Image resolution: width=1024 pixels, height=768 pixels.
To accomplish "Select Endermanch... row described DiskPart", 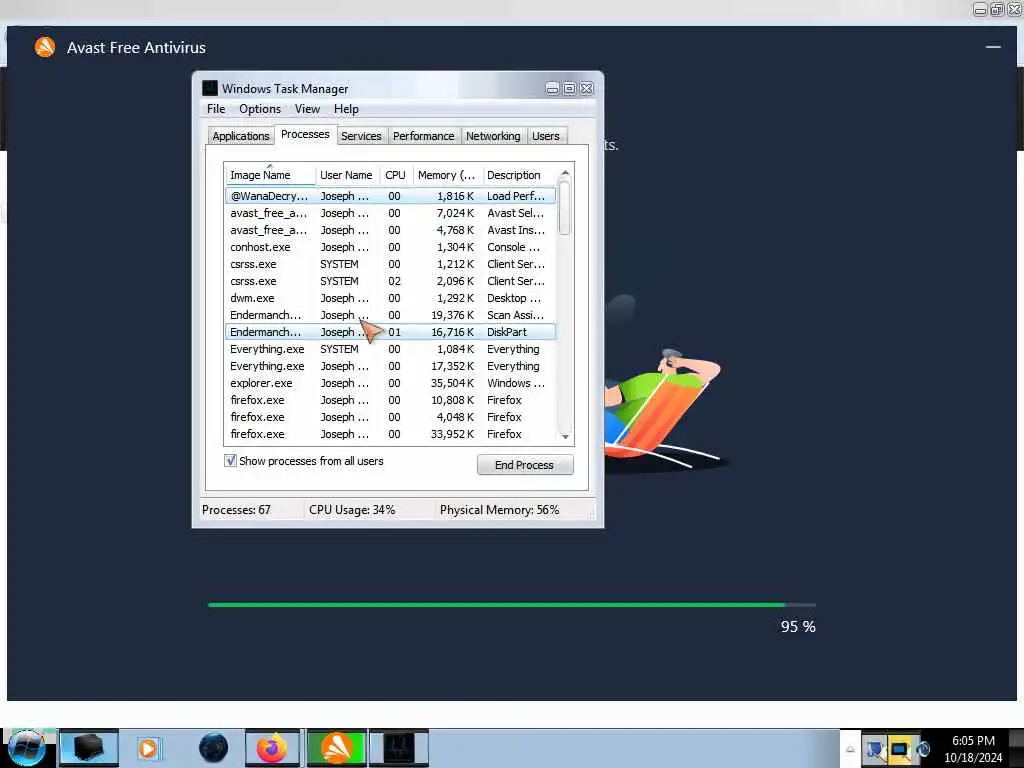I will pyautogui.click(x=391, y=332).
